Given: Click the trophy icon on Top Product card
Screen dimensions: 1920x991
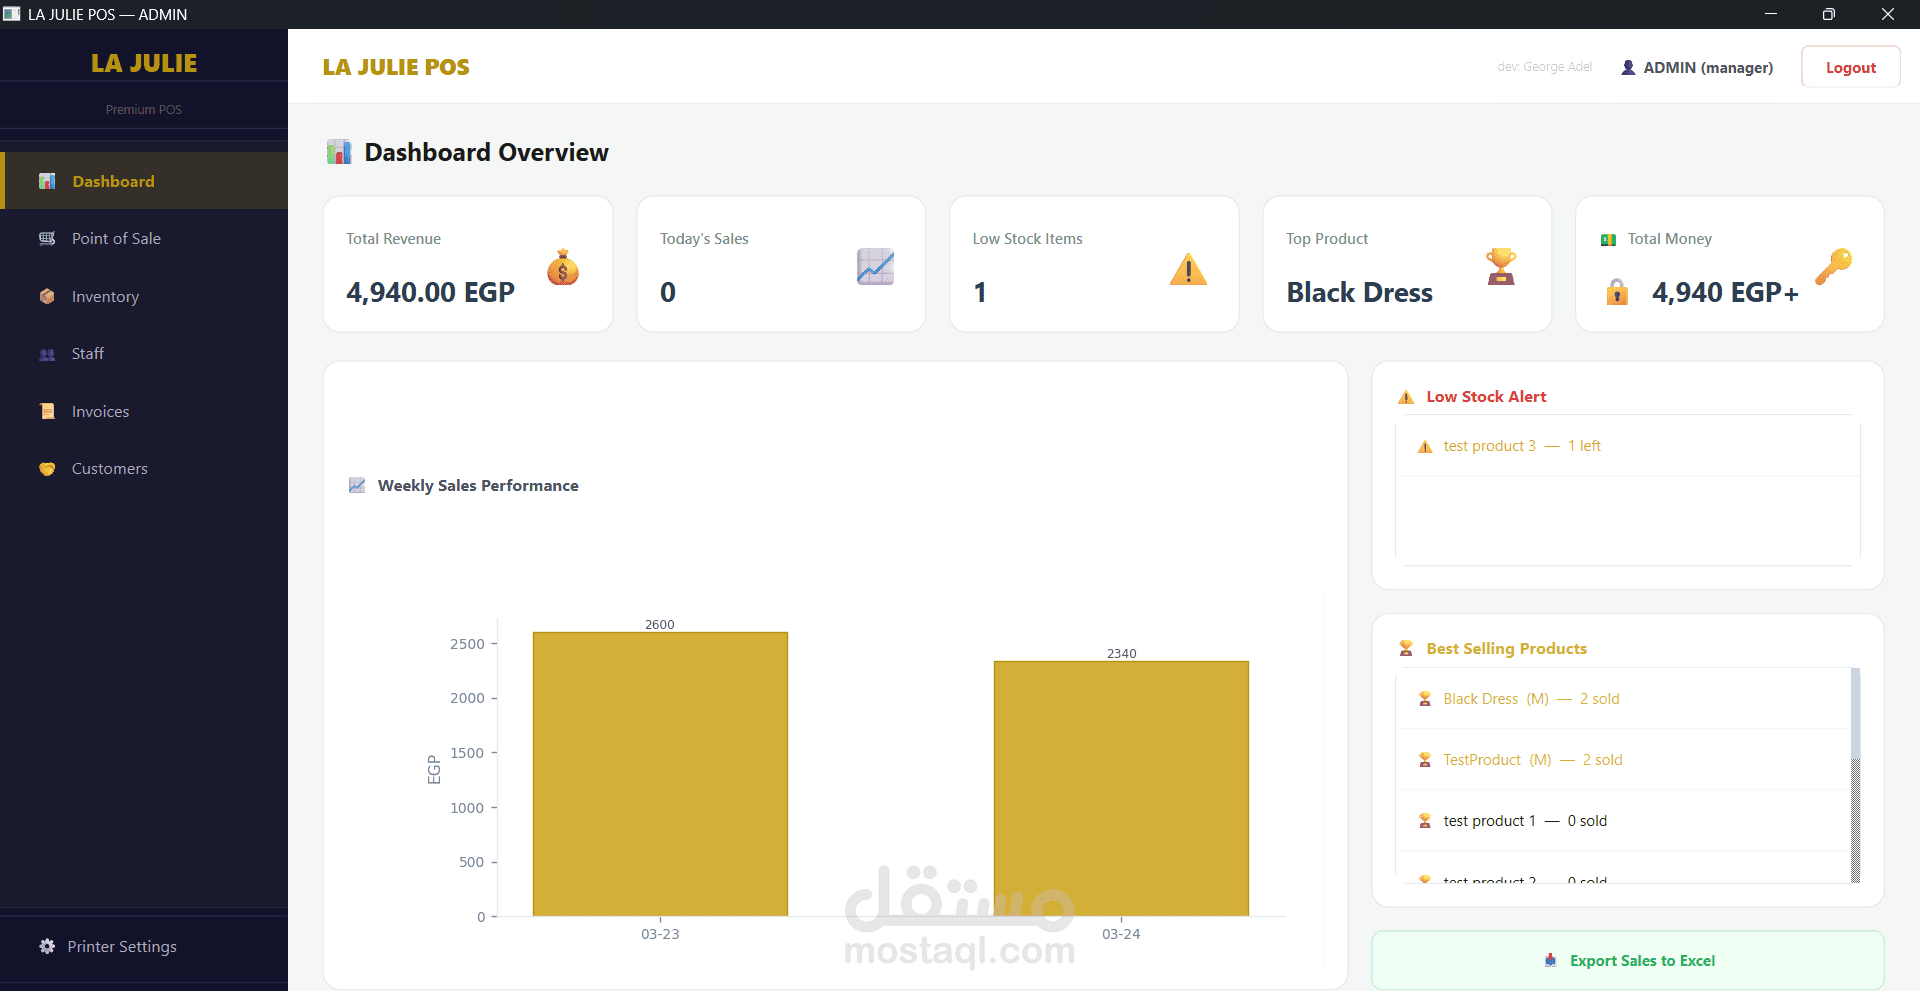Looking at the screenshot, I should [1501, 267].
